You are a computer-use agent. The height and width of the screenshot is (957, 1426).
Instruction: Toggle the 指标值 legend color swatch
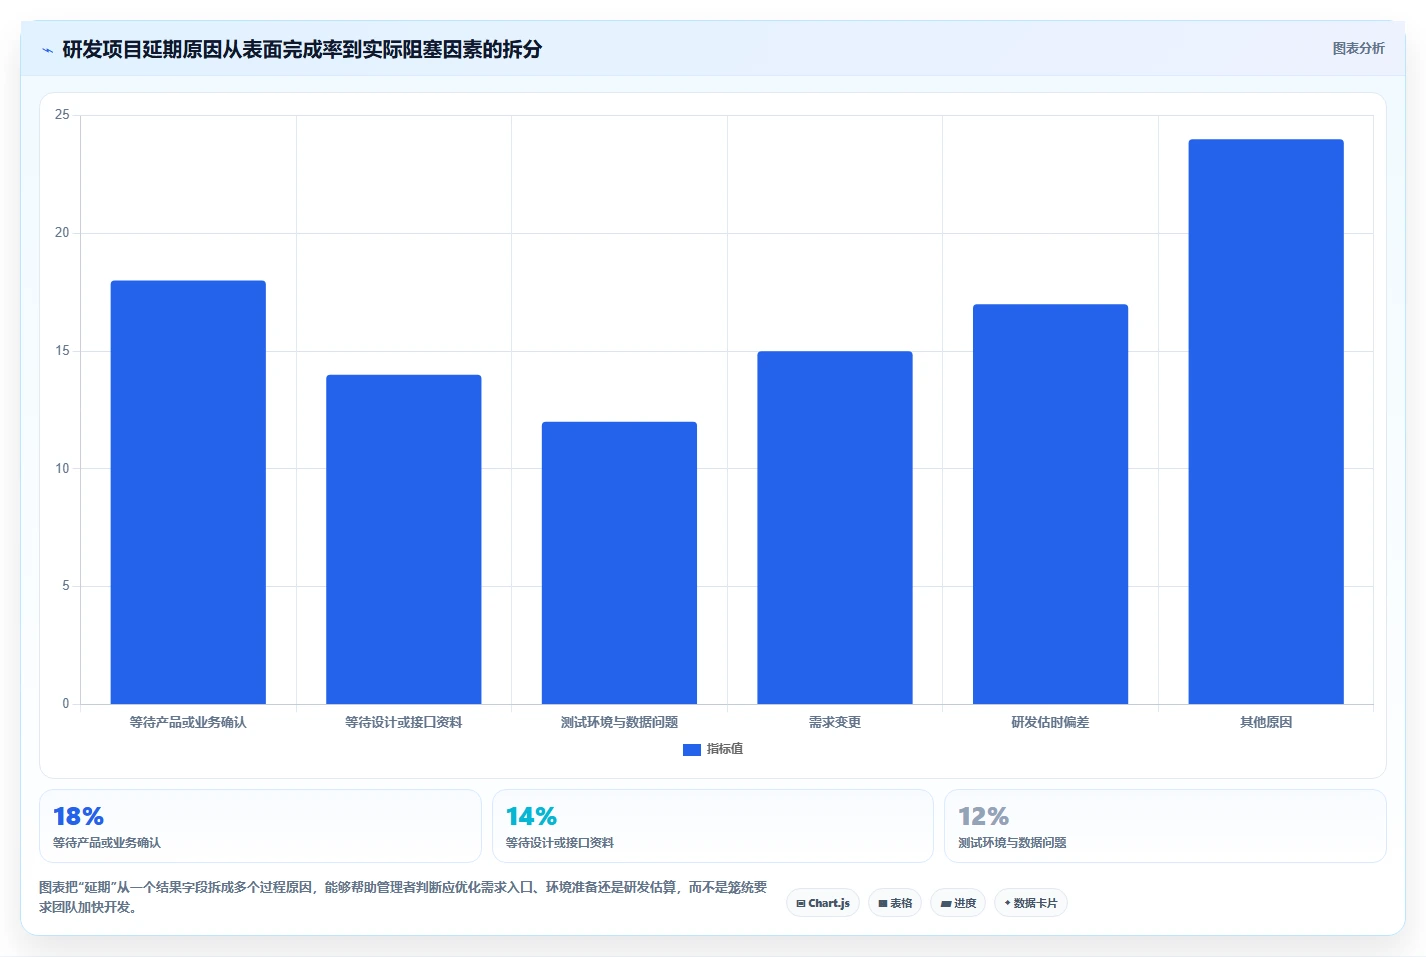pyautogui.click(x=691, y=749)
